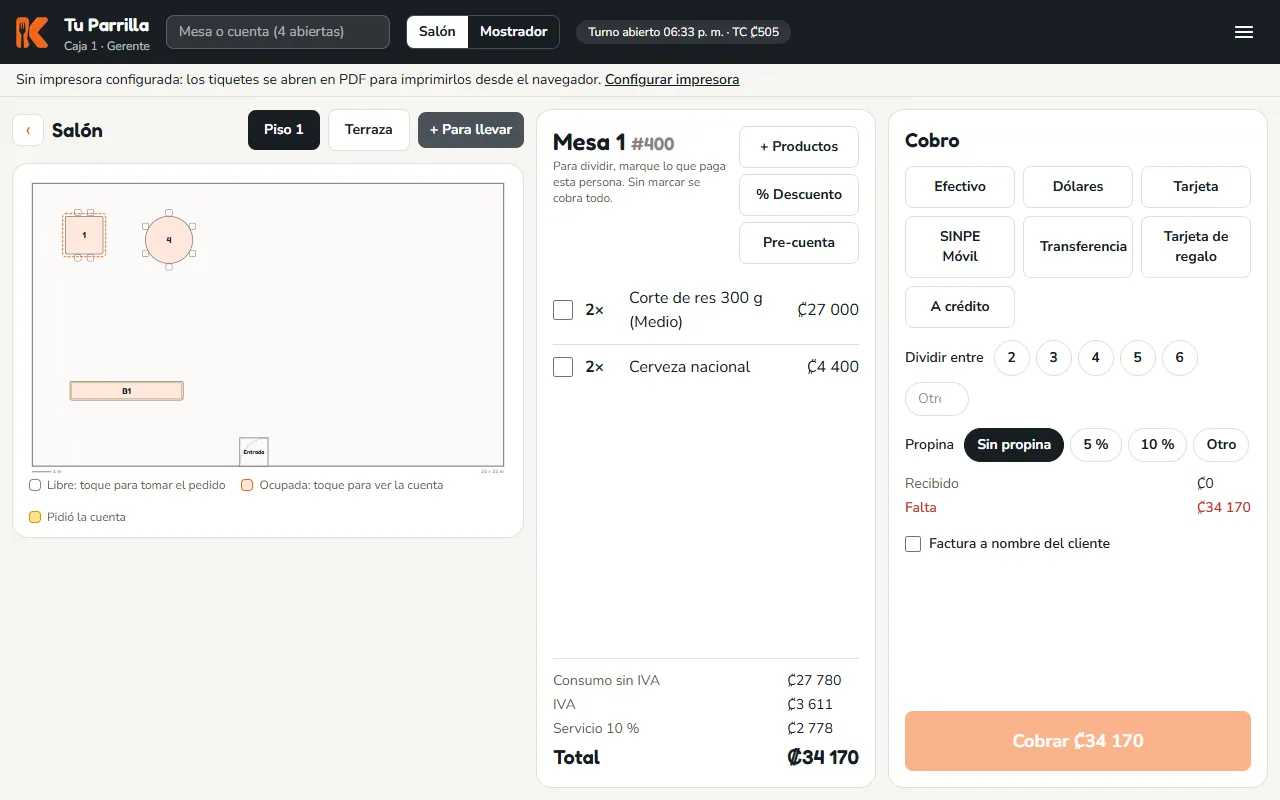
Task: Pay with Tarjeta
Action: [x=1196, y=187]
